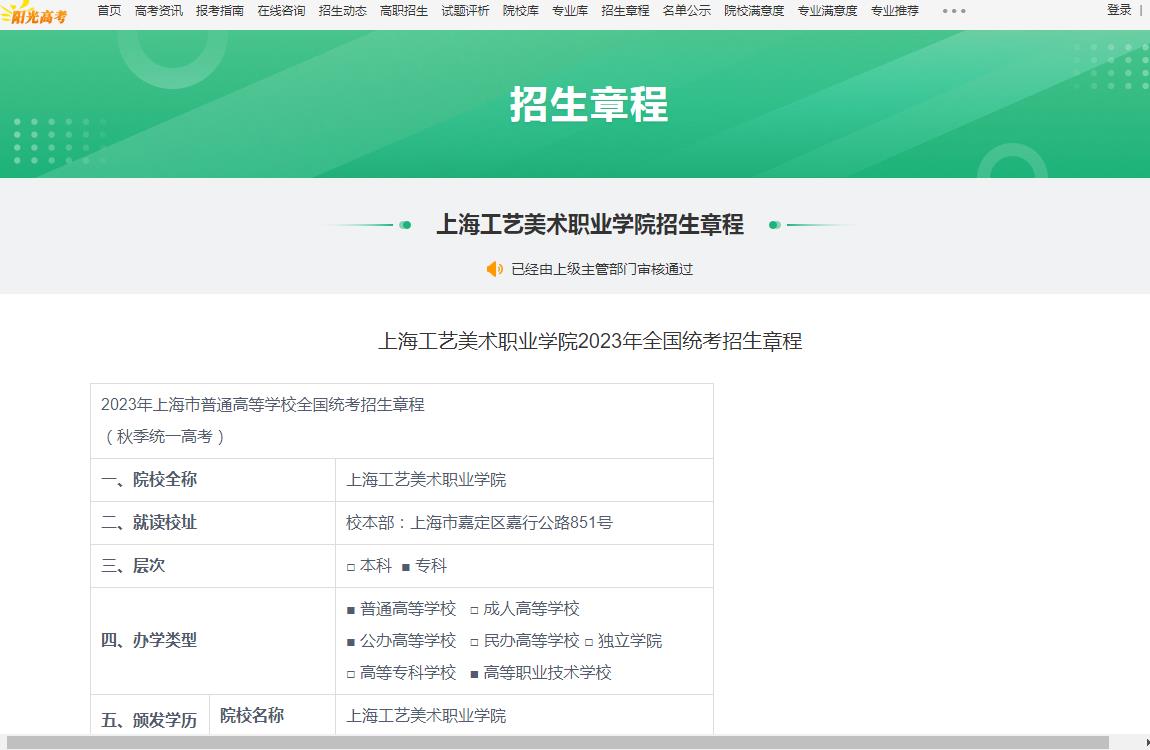Click the heading containing 2023年全国统考招生章程 above the table
This screenshot has width=1150, height=750.
pyautogui.click(x=590, y=341)
